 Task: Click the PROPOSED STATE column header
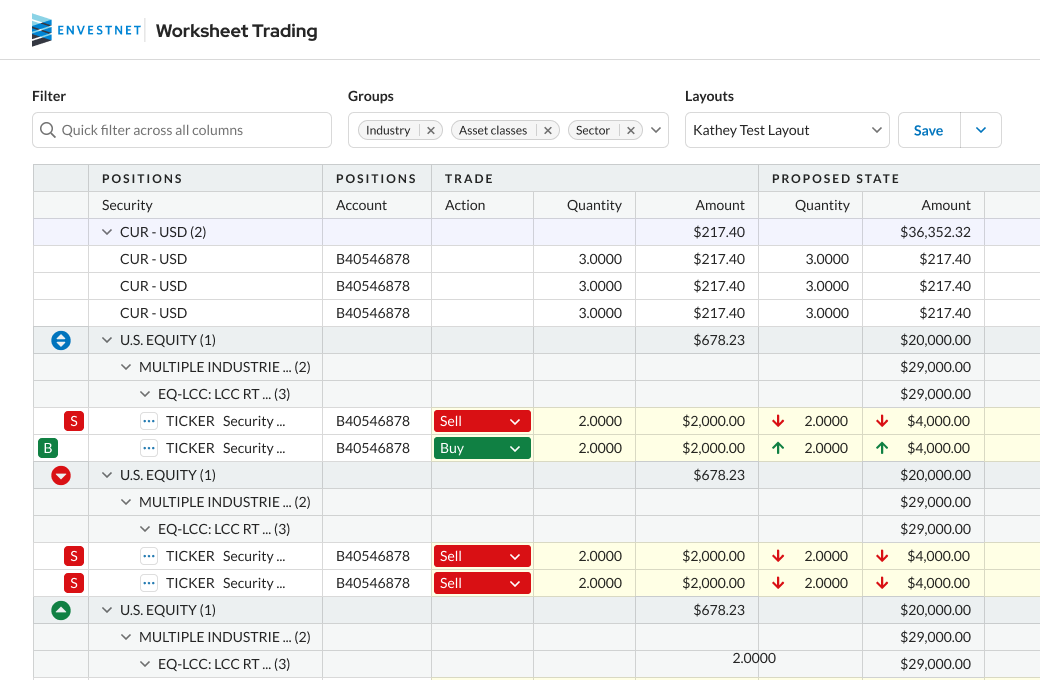(x=823, y=178)
